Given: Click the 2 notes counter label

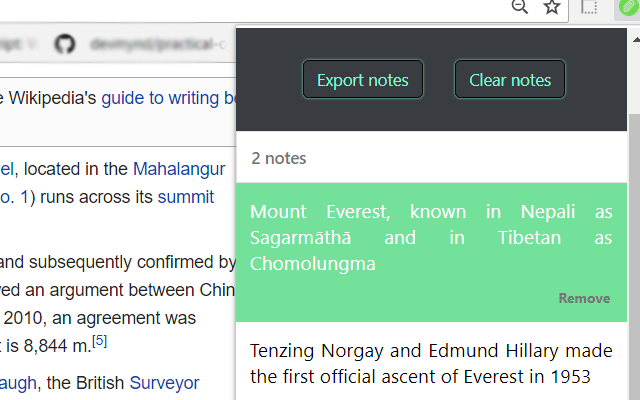Looking at the screenshot, I should (x=278, y=158).
